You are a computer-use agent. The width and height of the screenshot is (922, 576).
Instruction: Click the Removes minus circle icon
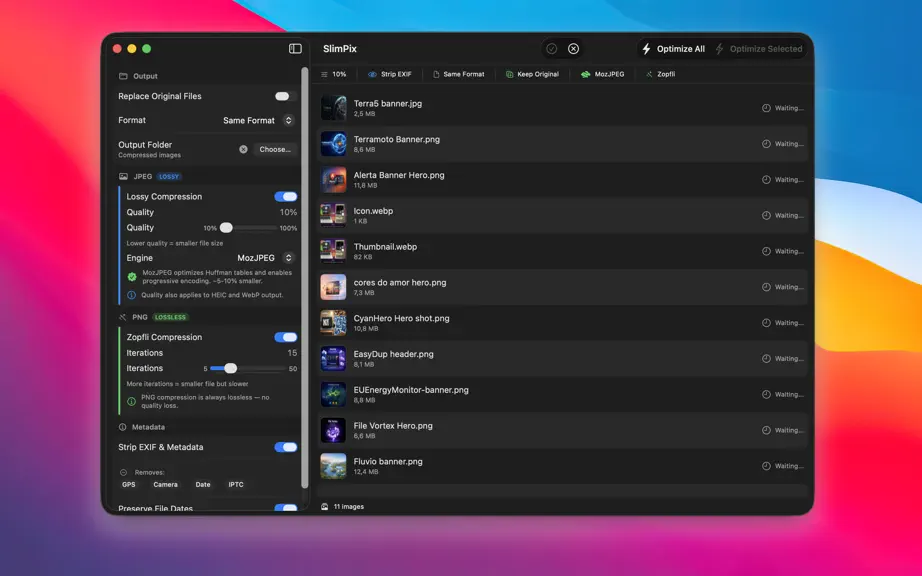click(123, 473)
